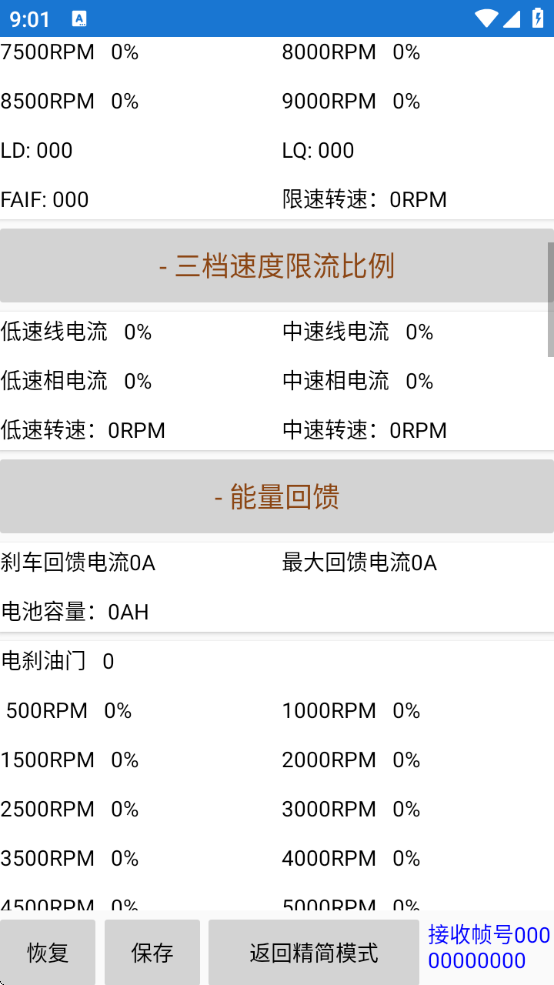Viewport: 554px width, 985px height.
Task: Collapse the 三档速度限流比例 section header
Action: (x=277, y=266)
